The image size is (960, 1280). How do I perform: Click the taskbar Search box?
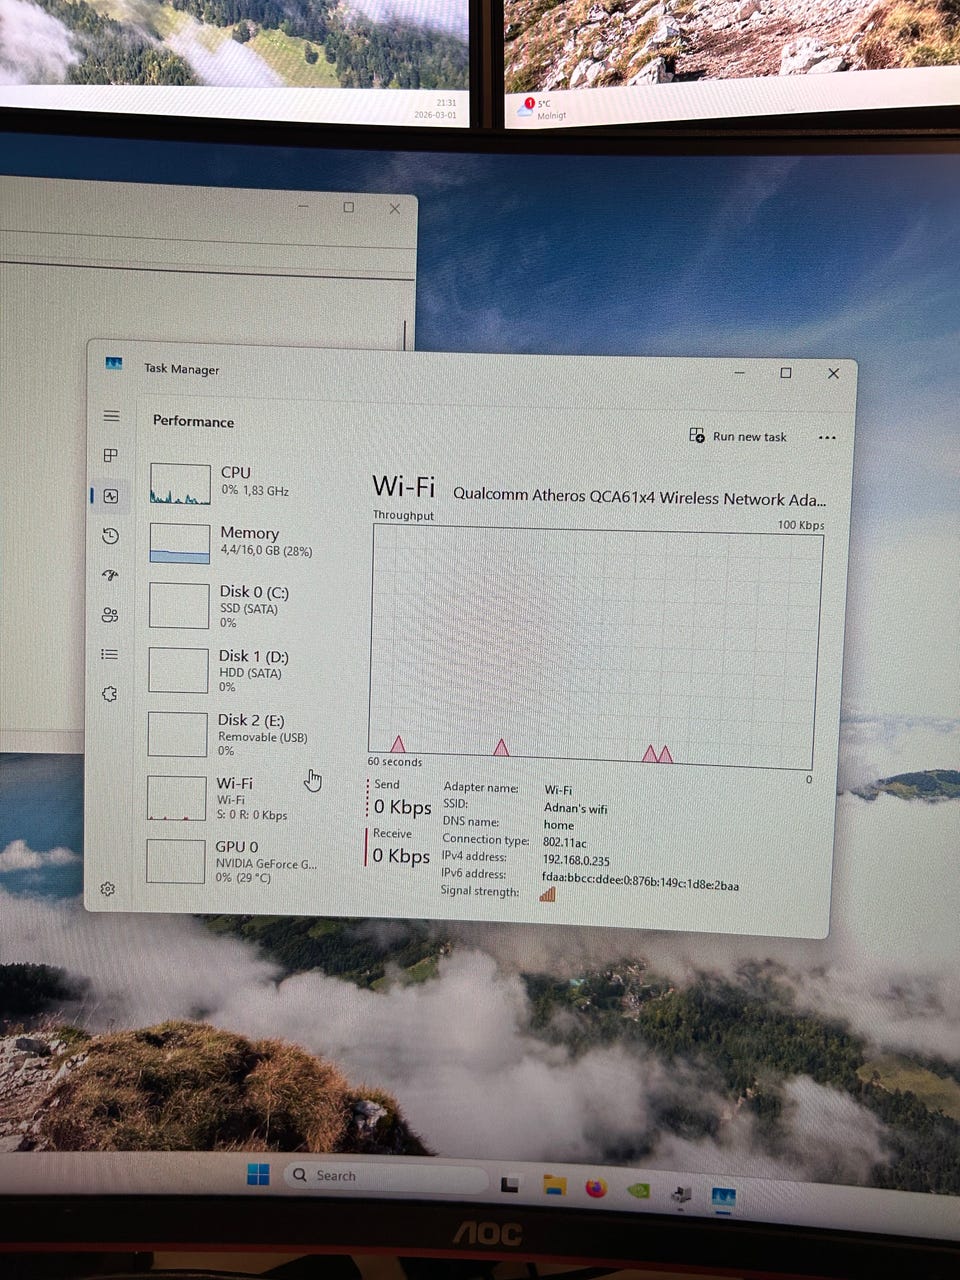tap(385, 1176)
